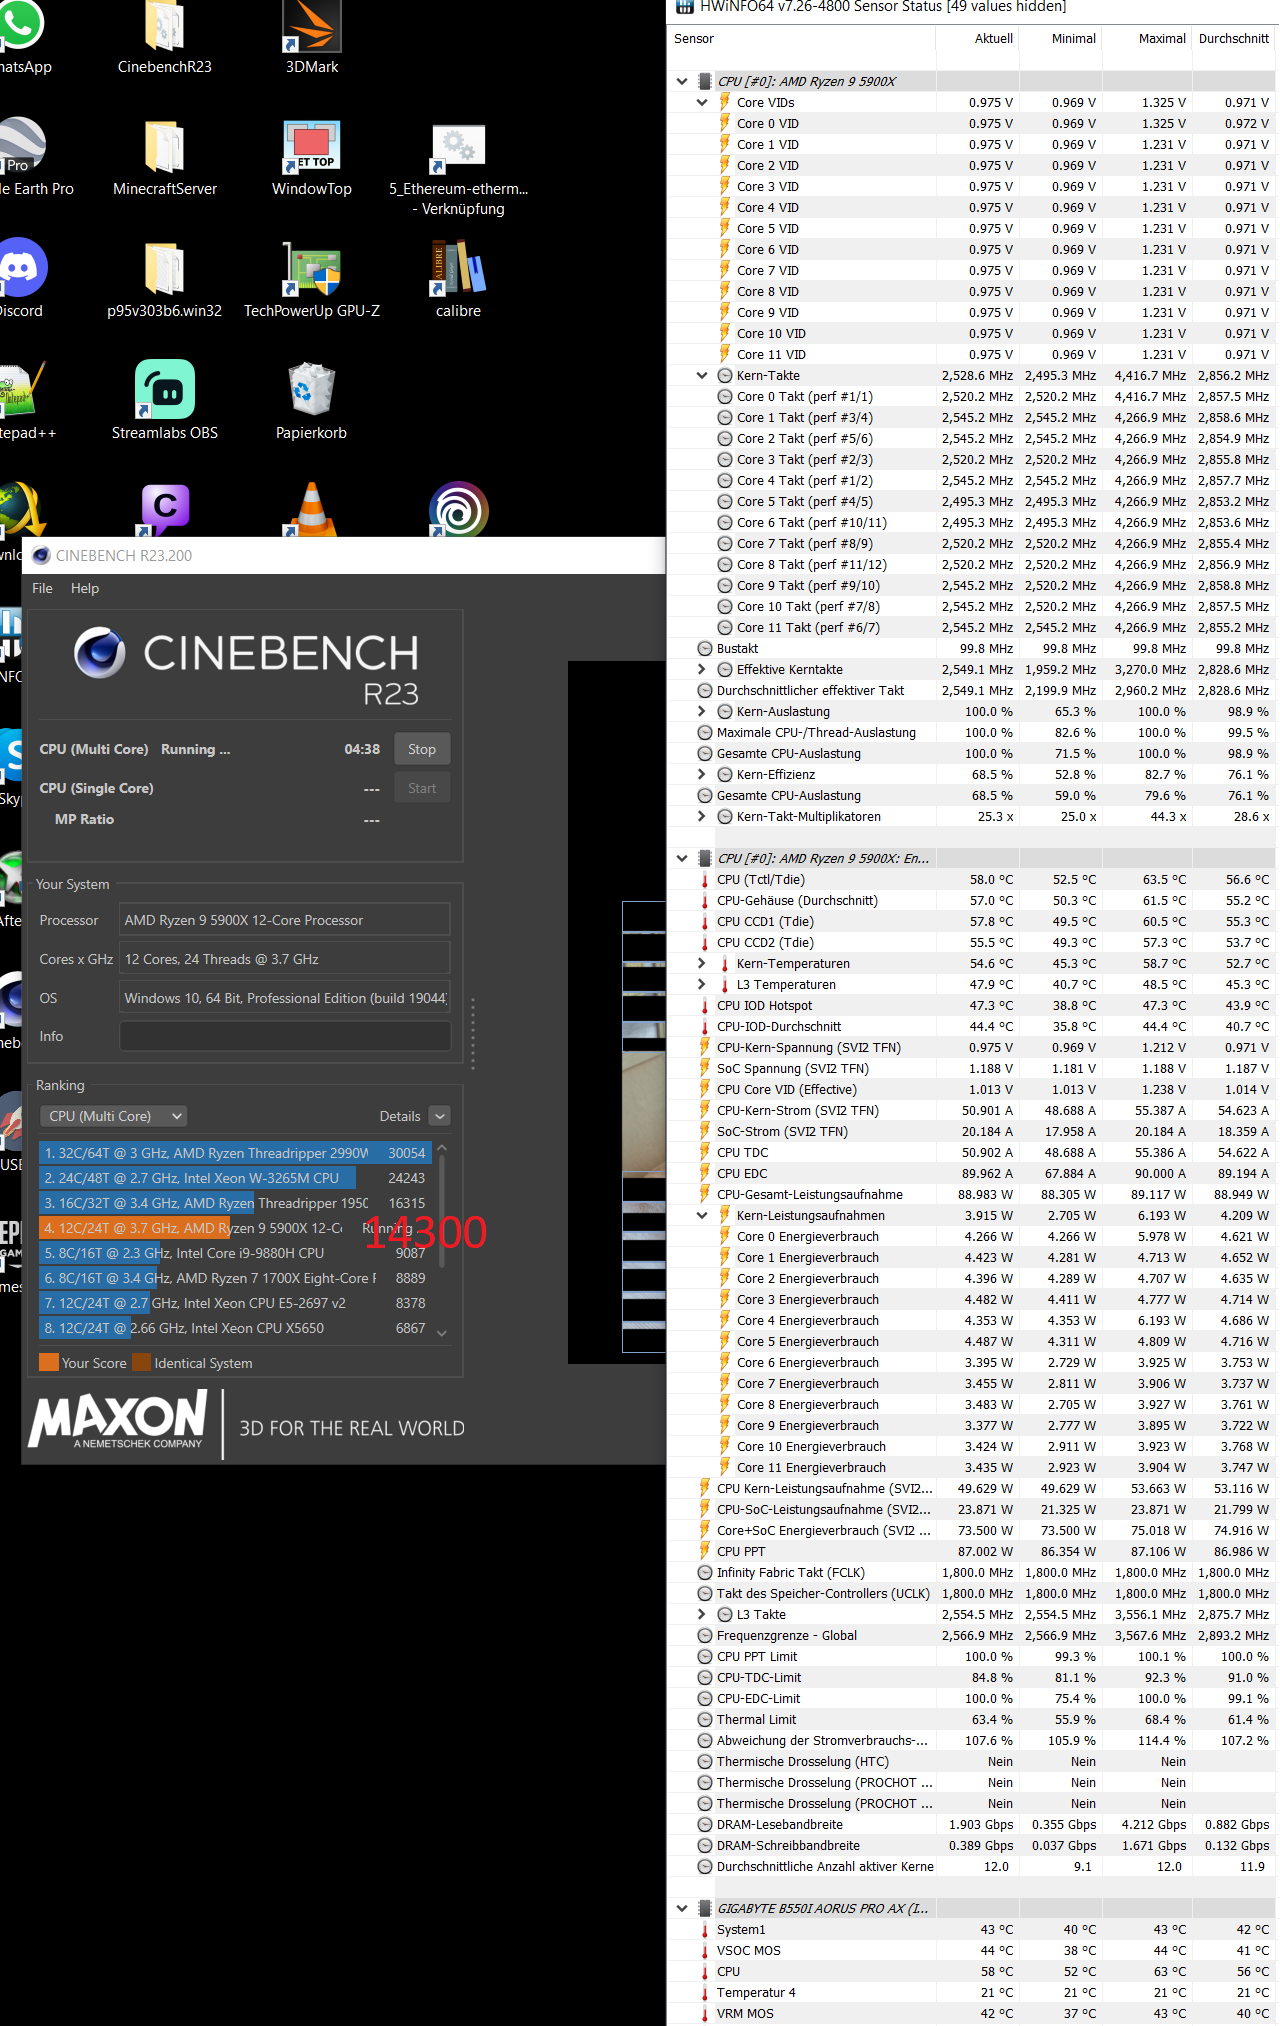The width and height of the screenshot is (1280, 2026).
Task: Select the VRM MOS temperature row
Action: click(x=972, y=2014)
